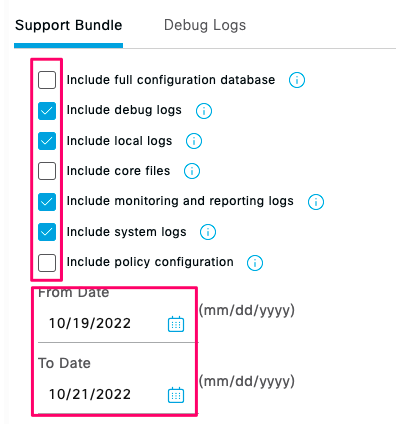This screenshot has width=396, height=424.
Task: Open the To Date calendar picker
Action: click(x=176, y=395)
